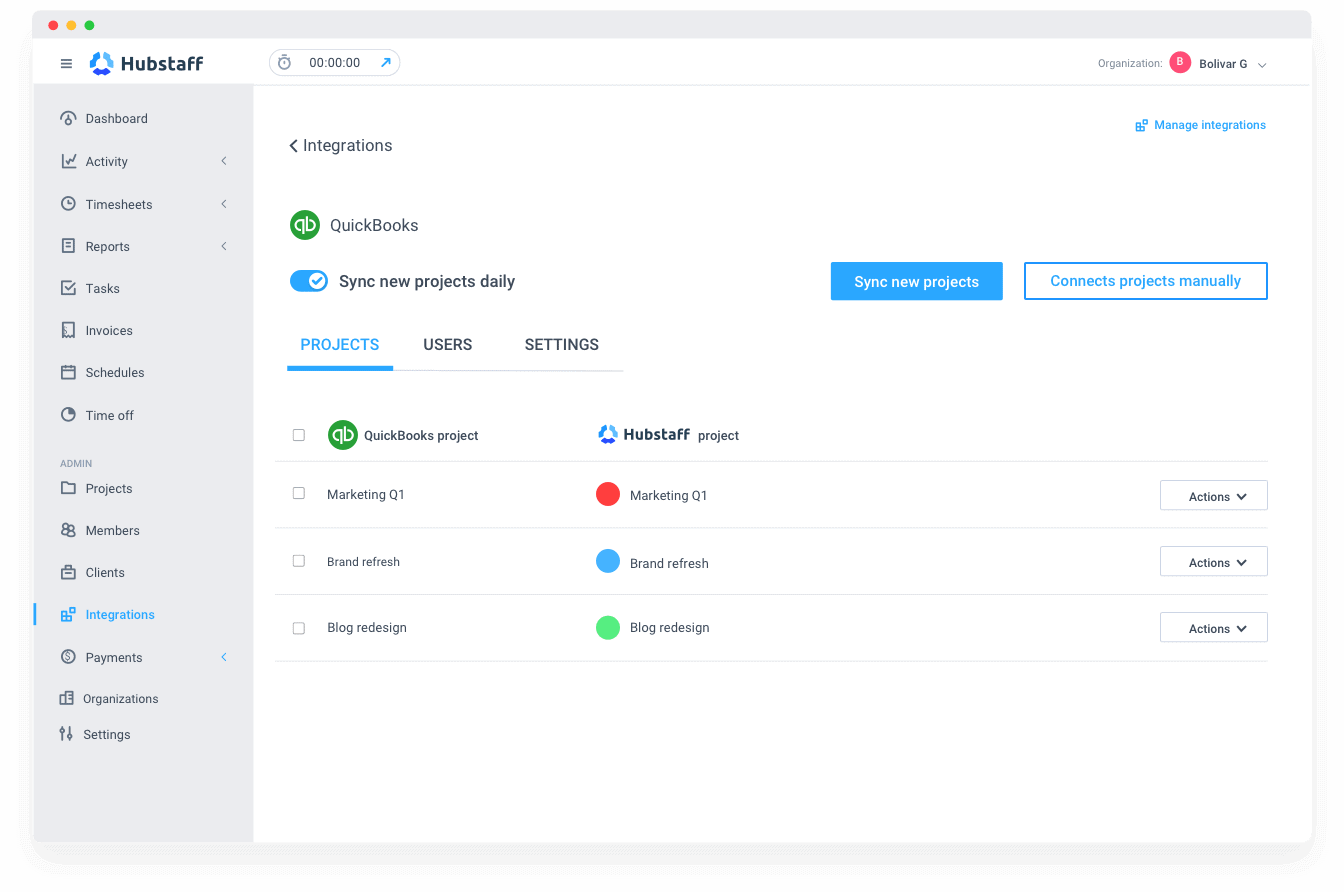Click the Hubstaff logo
This screenshot has height=892, width=1344.
tap(146, 64)
